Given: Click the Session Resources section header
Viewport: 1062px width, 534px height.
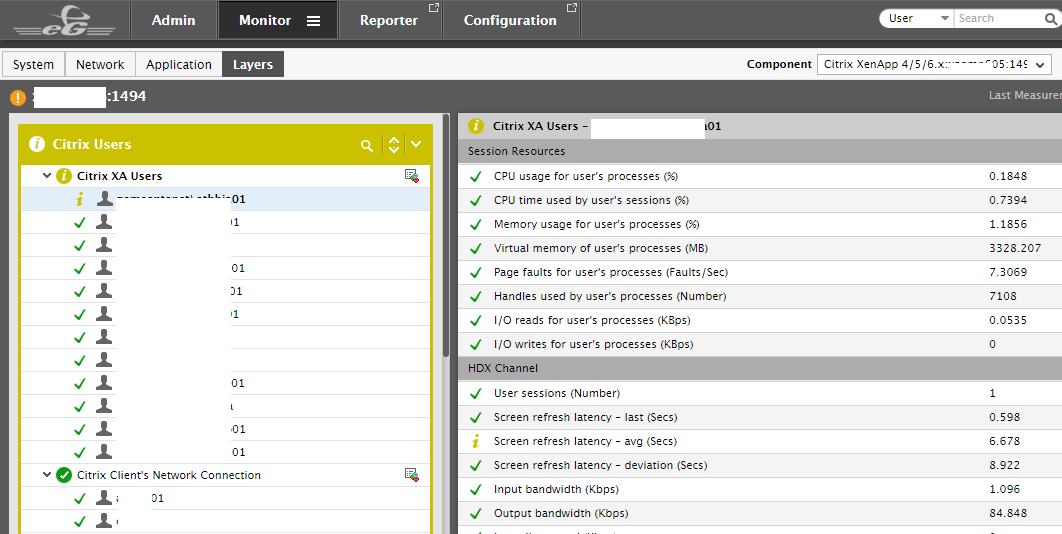Looking at the screenshot, I should pos(760,151).
